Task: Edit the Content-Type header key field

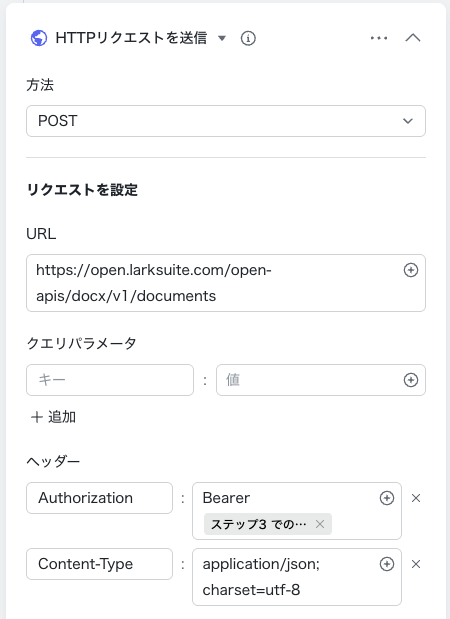Action: 99,564
